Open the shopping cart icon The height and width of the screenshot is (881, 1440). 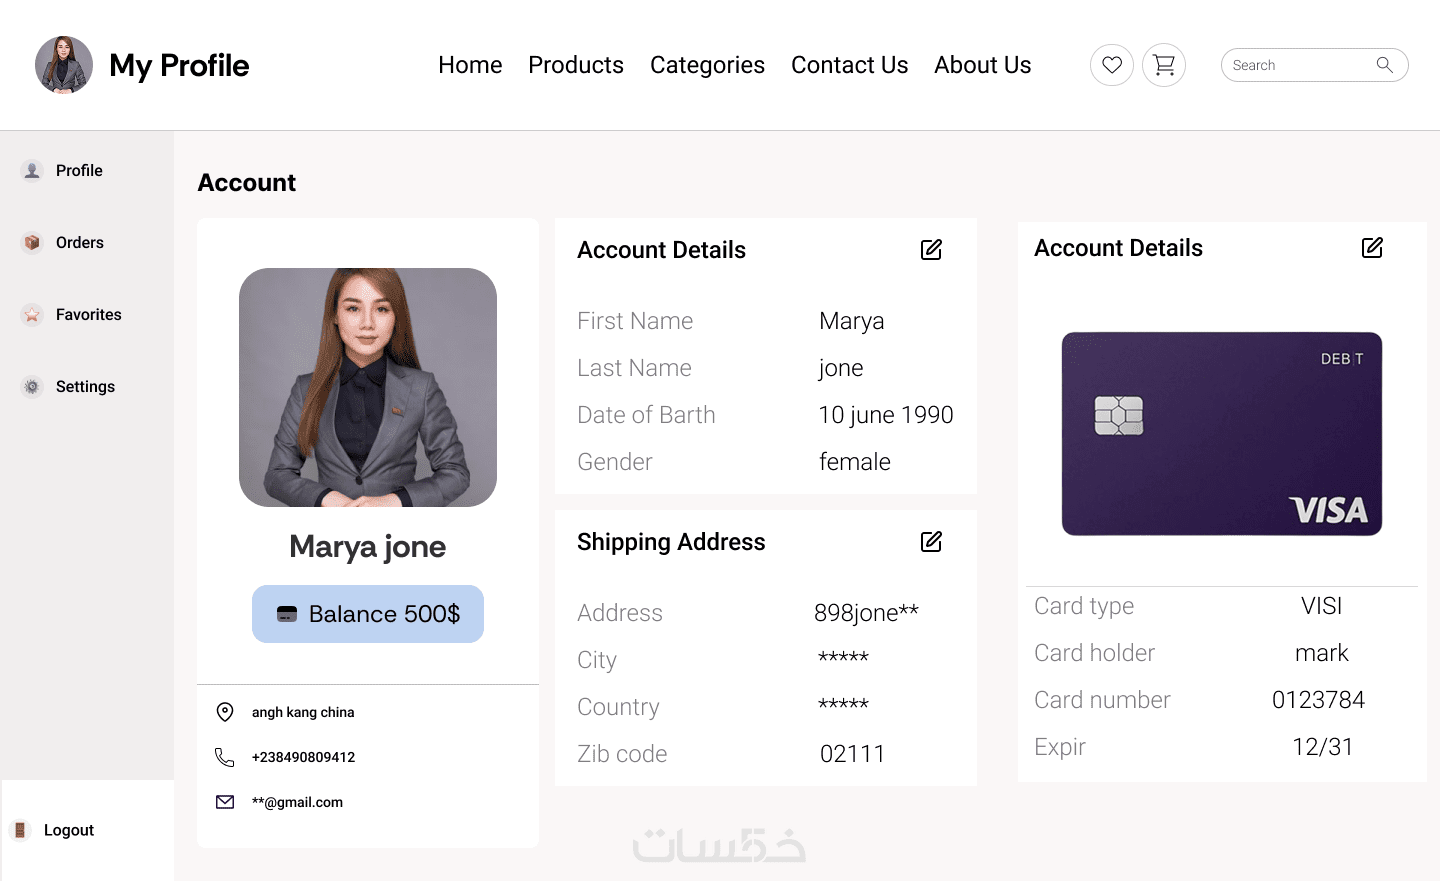coord(1164,65)
